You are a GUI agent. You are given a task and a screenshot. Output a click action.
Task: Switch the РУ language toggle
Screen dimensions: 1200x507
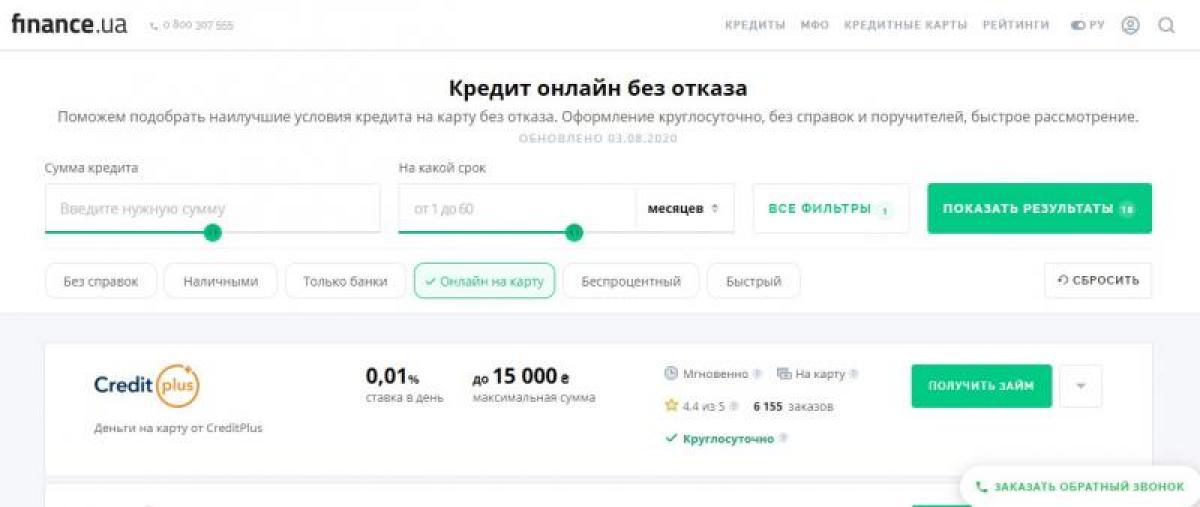click(1087, 25)
